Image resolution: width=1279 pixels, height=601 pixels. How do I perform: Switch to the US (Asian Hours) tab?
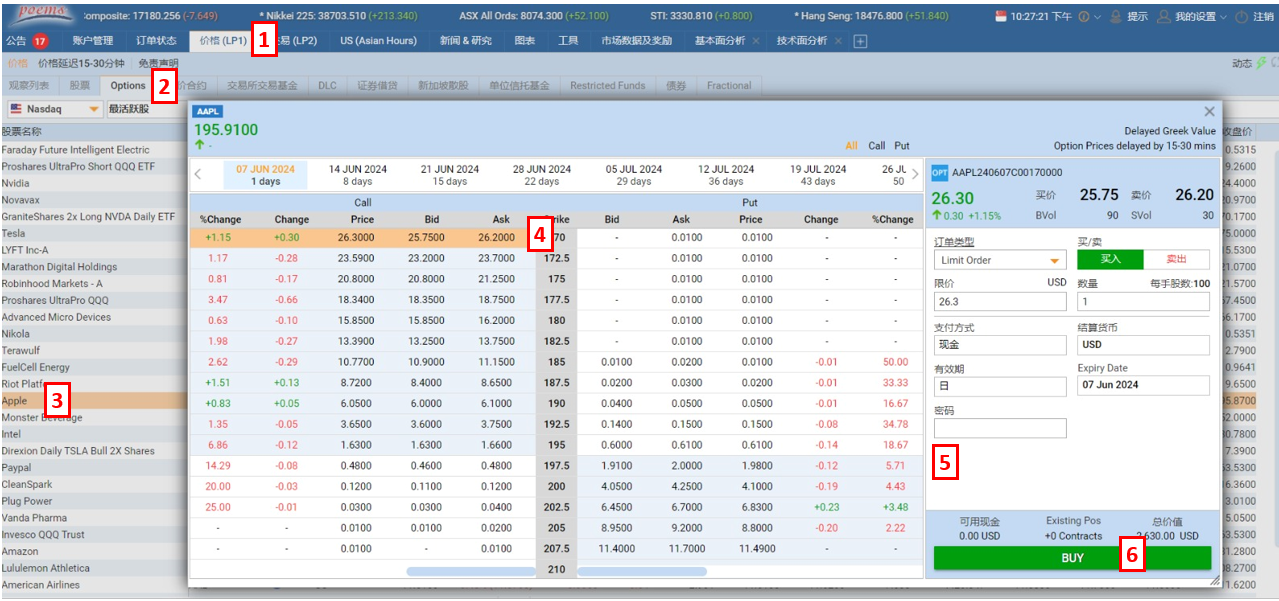point(378,41)
